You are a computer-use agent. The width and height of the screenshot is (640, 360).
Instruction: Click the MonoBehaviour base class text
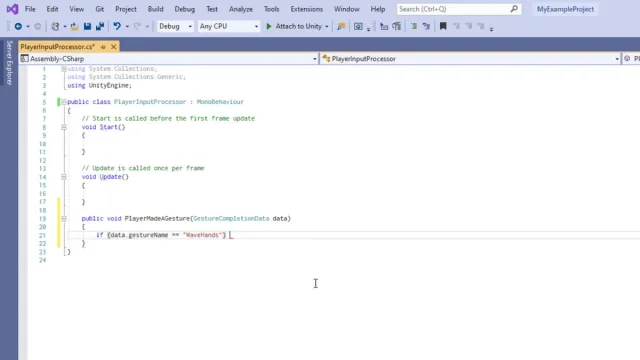click(220, 102)
